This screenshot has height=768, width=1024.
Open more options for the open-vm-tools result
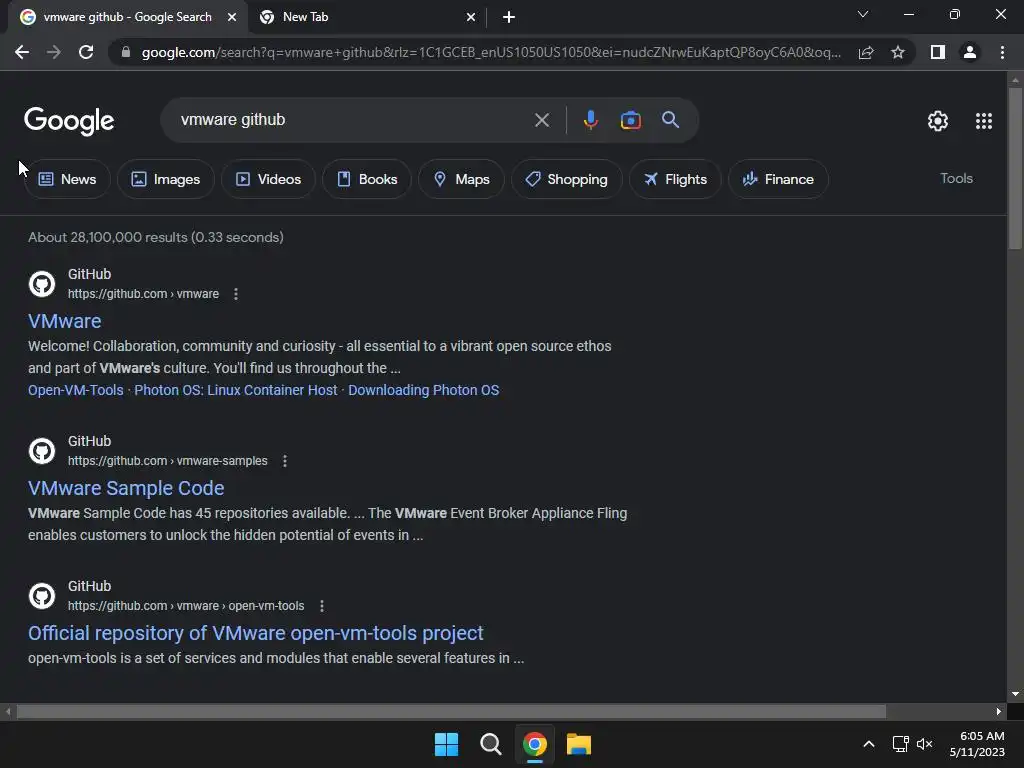click(x=321, y=606)
